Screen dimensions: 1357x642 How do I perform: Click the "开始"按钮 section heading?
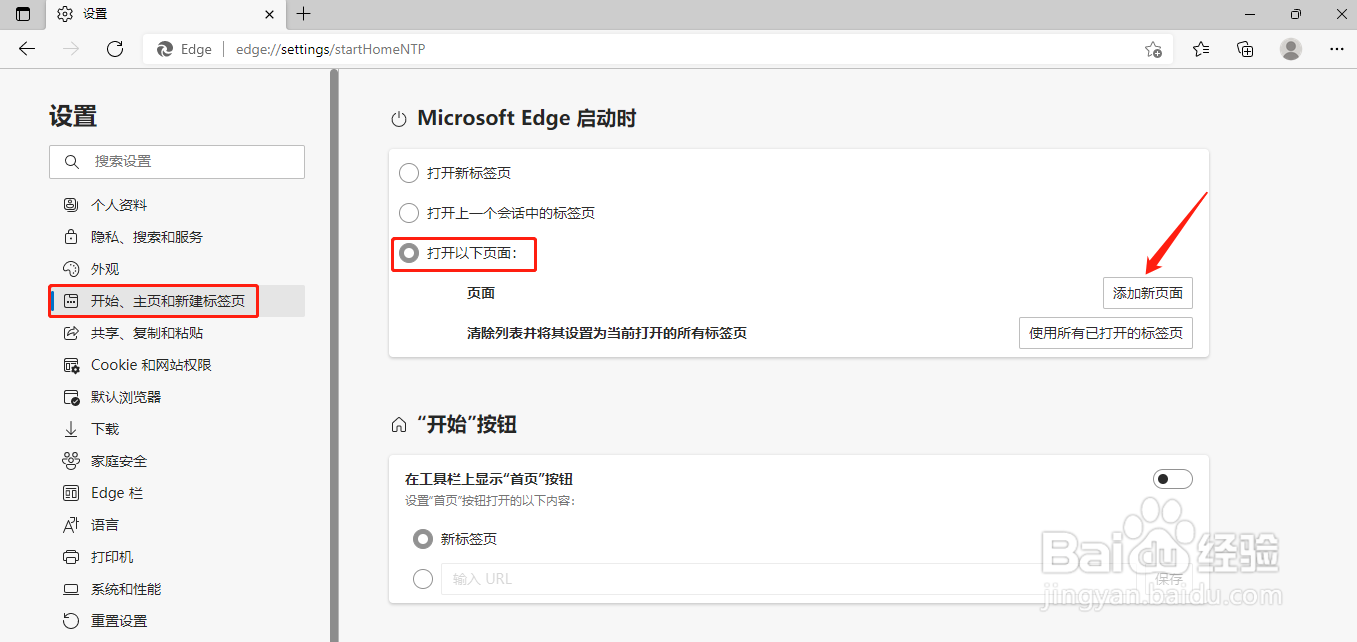[x=467, y=425]
